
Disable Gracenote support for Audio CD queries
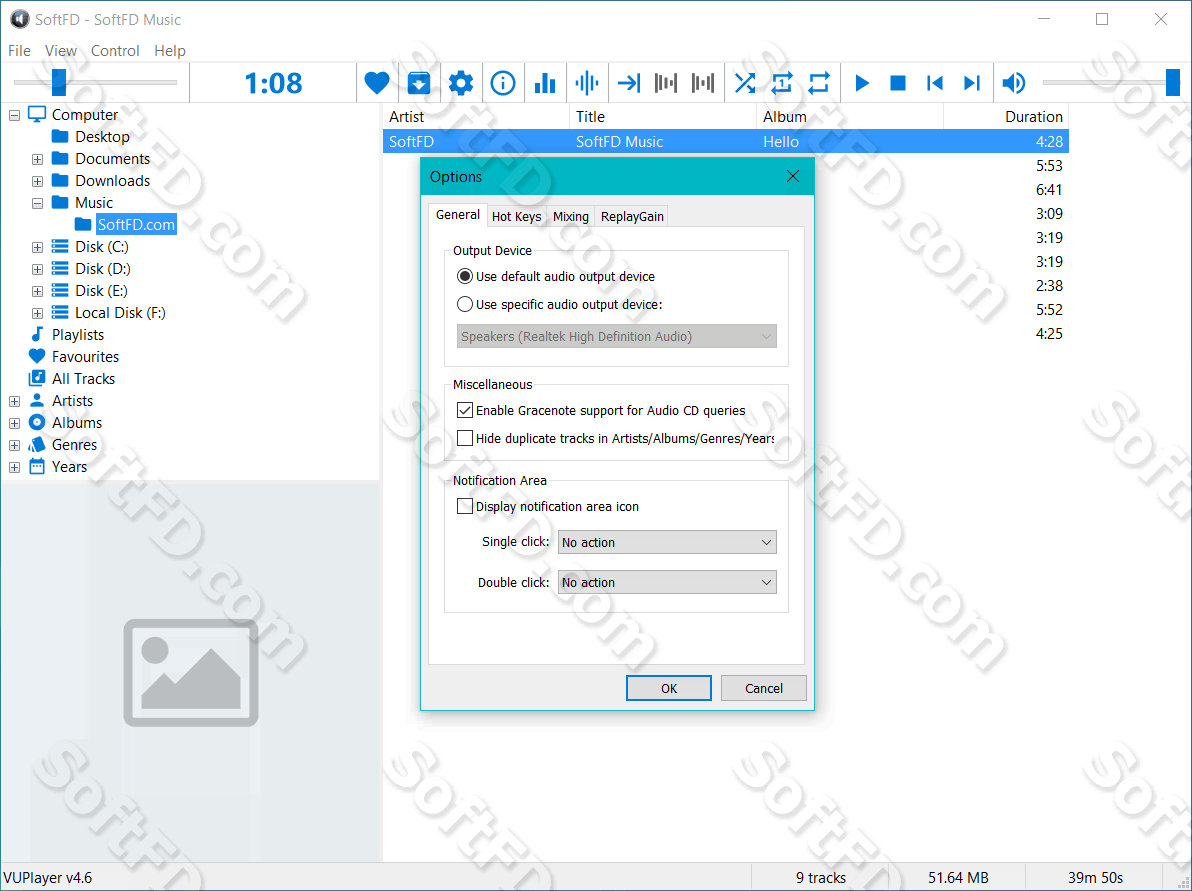(x=464, y=410)
